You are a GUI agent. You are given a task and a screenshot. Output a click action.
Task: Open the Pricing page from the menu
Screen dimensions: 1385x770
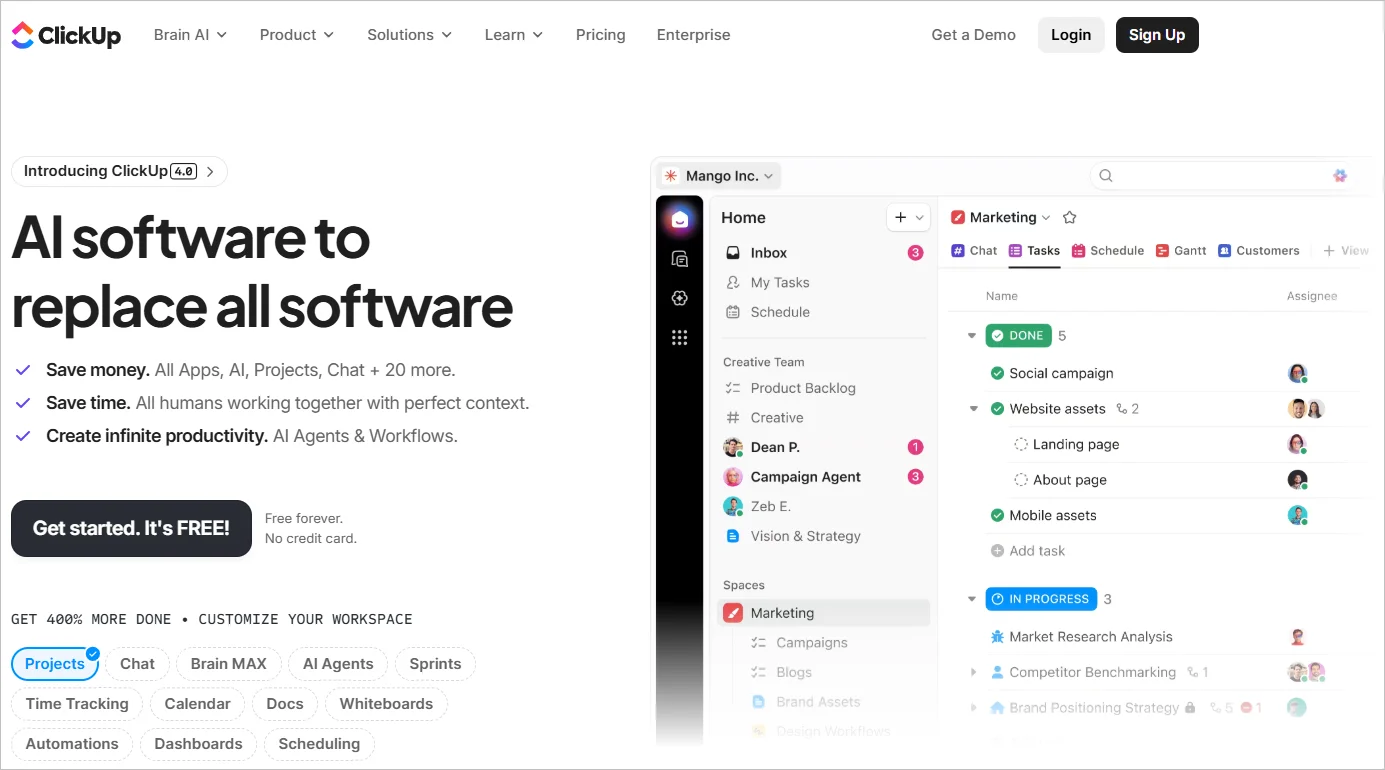pos(600,34)
